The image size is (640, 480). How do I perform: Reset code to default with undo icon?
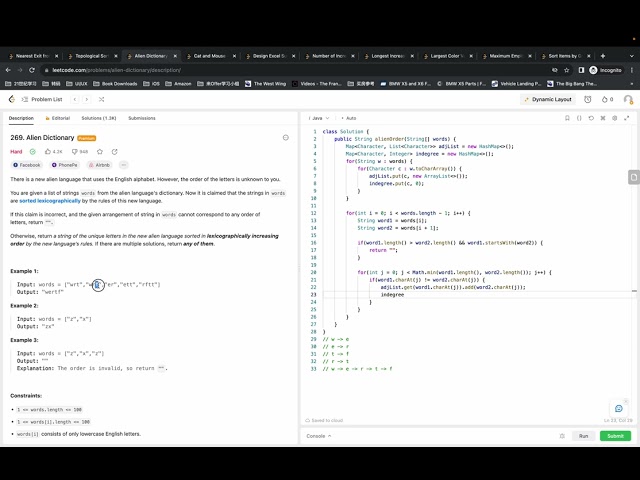(591, 118)
